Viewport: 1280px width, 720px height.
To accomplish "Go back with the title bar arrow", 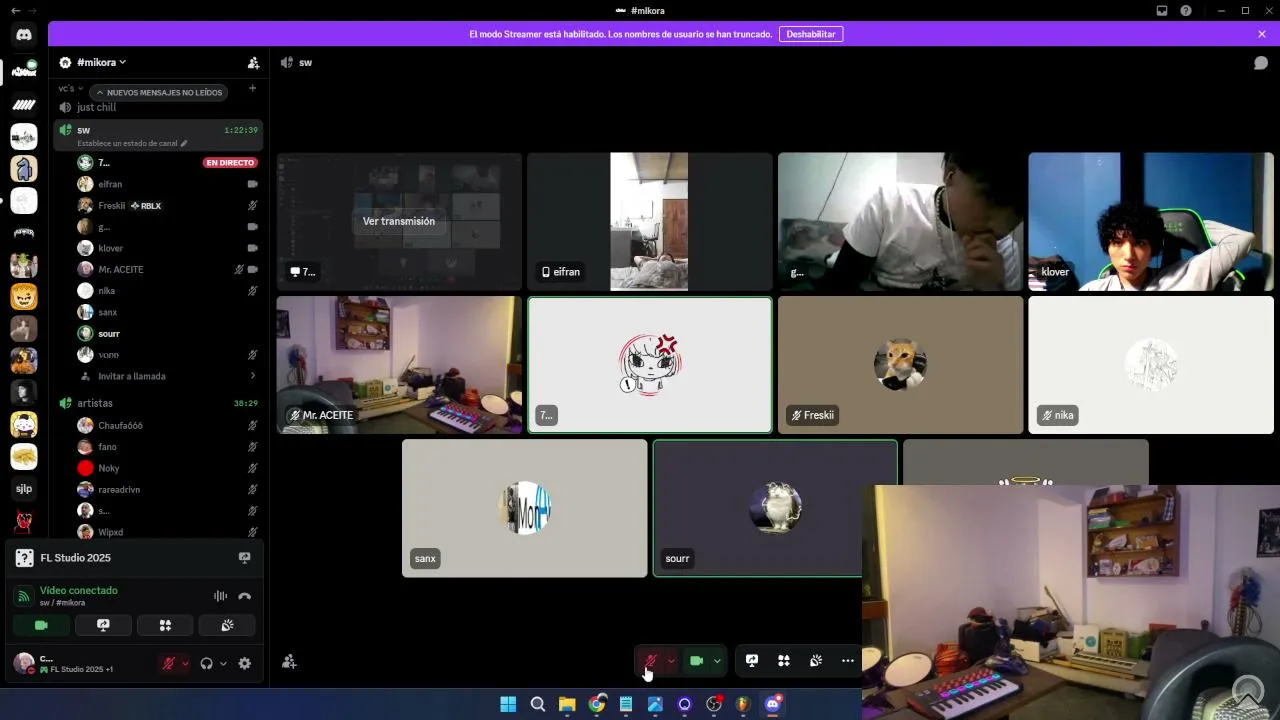I will click(15, 10).
